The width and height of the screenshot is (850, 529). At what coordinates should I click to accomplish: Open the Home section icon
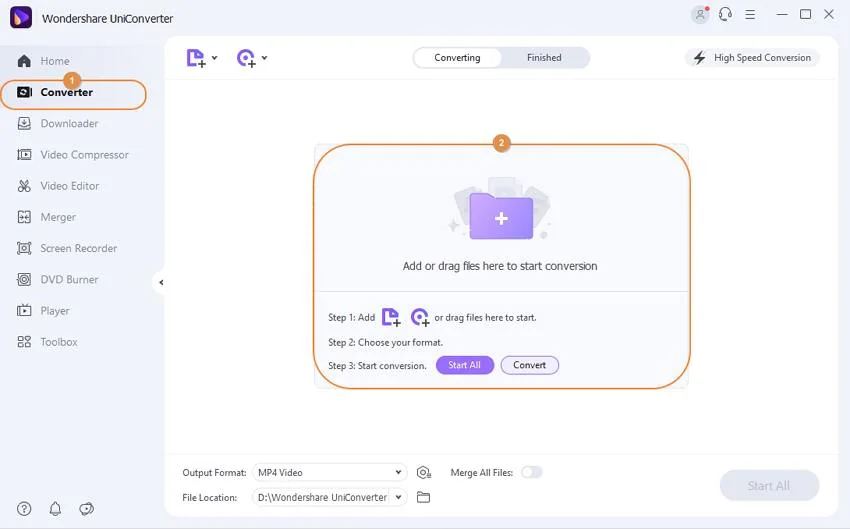(24, 61)
